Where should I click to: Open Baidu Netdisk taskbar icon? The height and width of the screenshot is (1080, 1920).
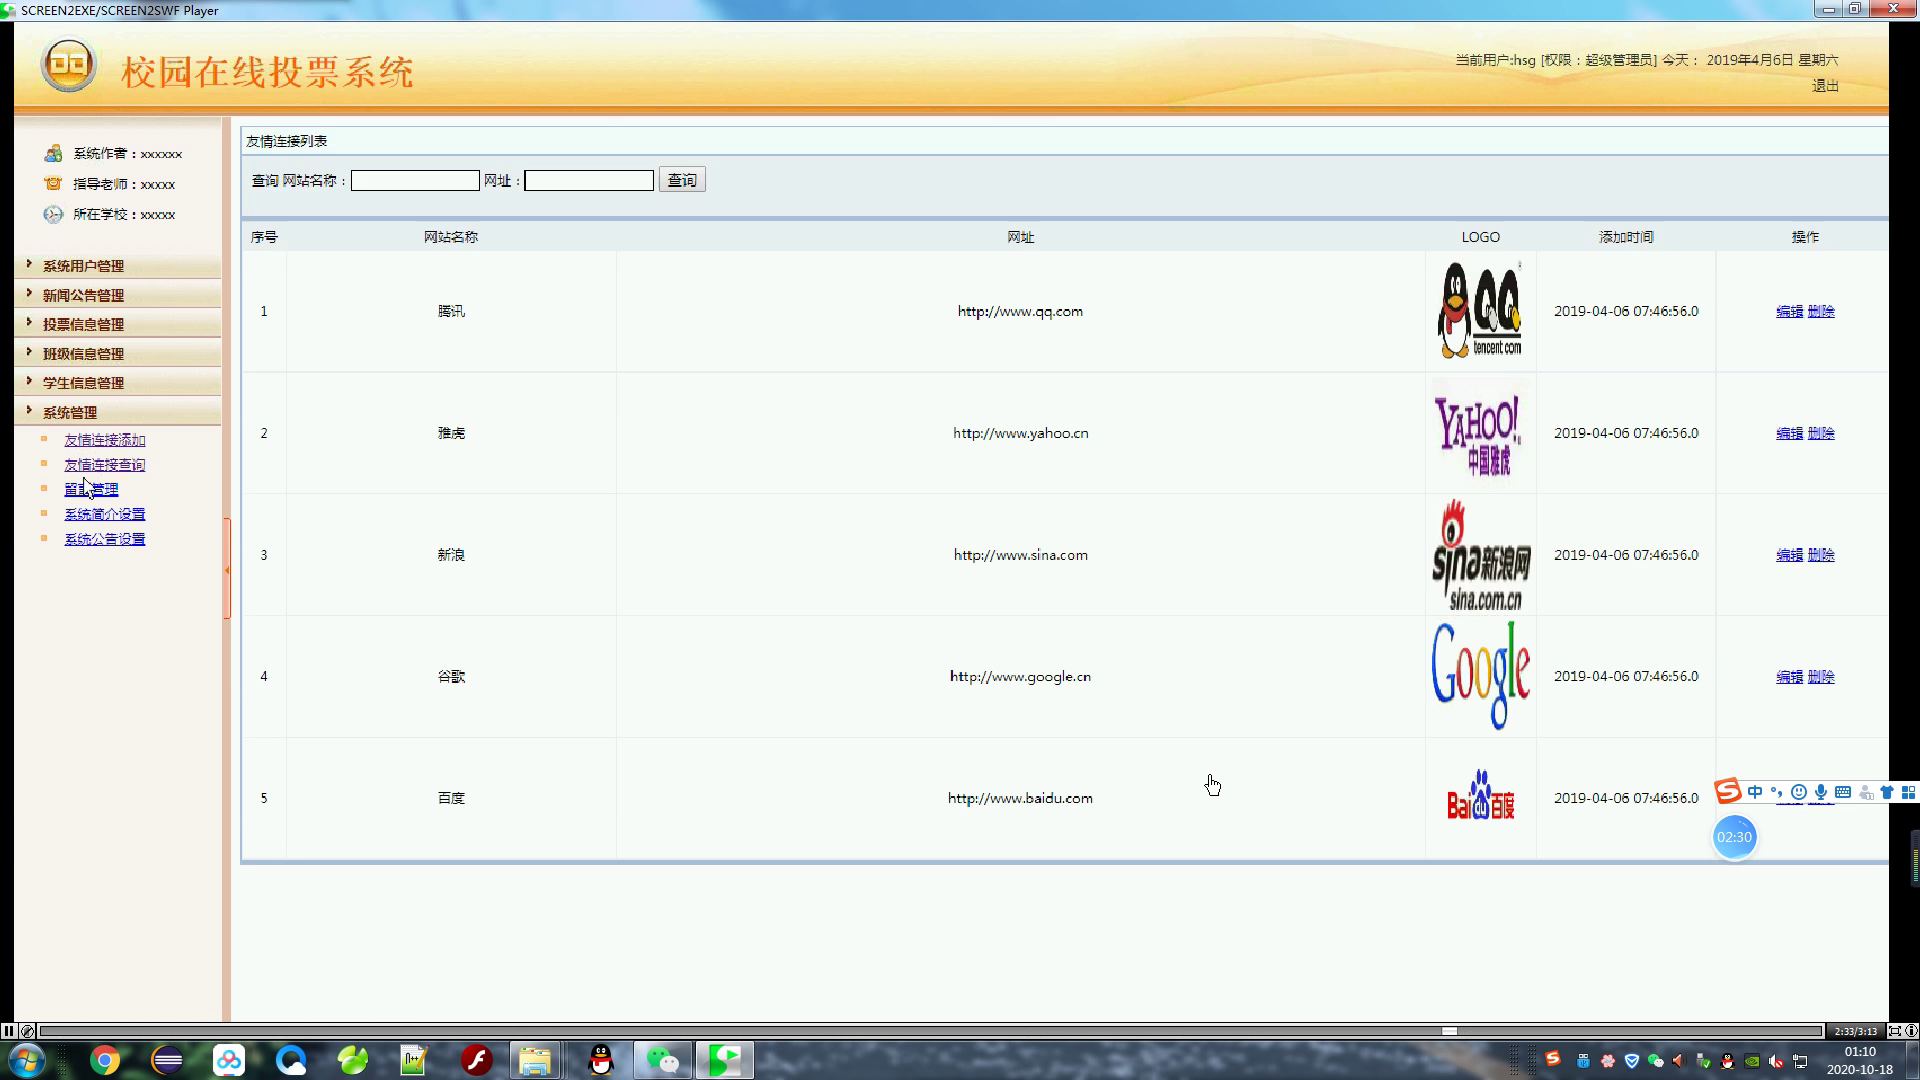[x=229, y=1060]
